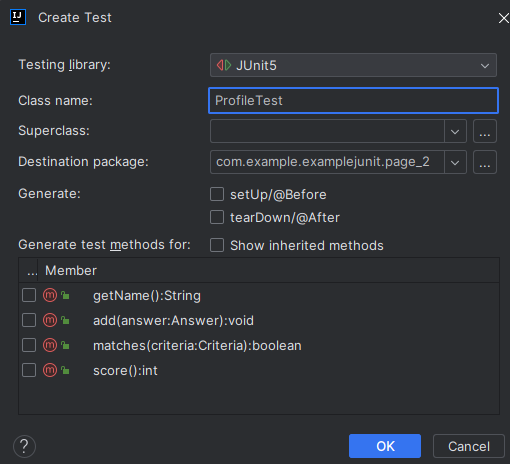The width and height of the screenshot is (510, 464).
Task: Browse for superclass with the ellipsis button
Action: click(485, 131)
